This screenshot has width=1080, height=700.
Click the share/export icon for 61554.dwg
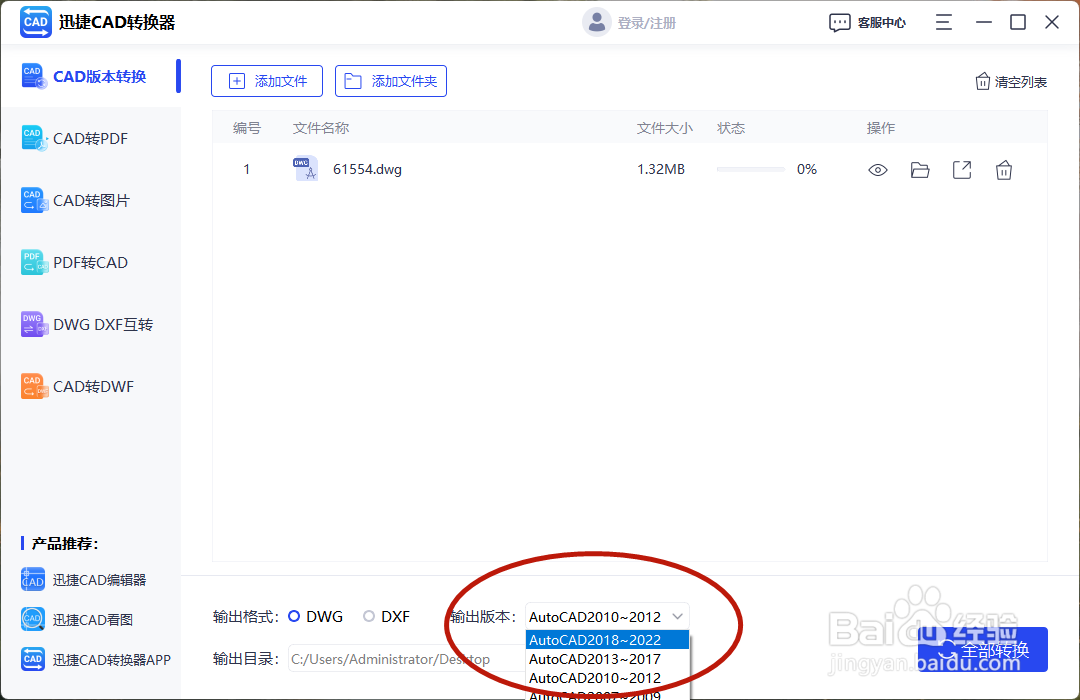(962, 170)
